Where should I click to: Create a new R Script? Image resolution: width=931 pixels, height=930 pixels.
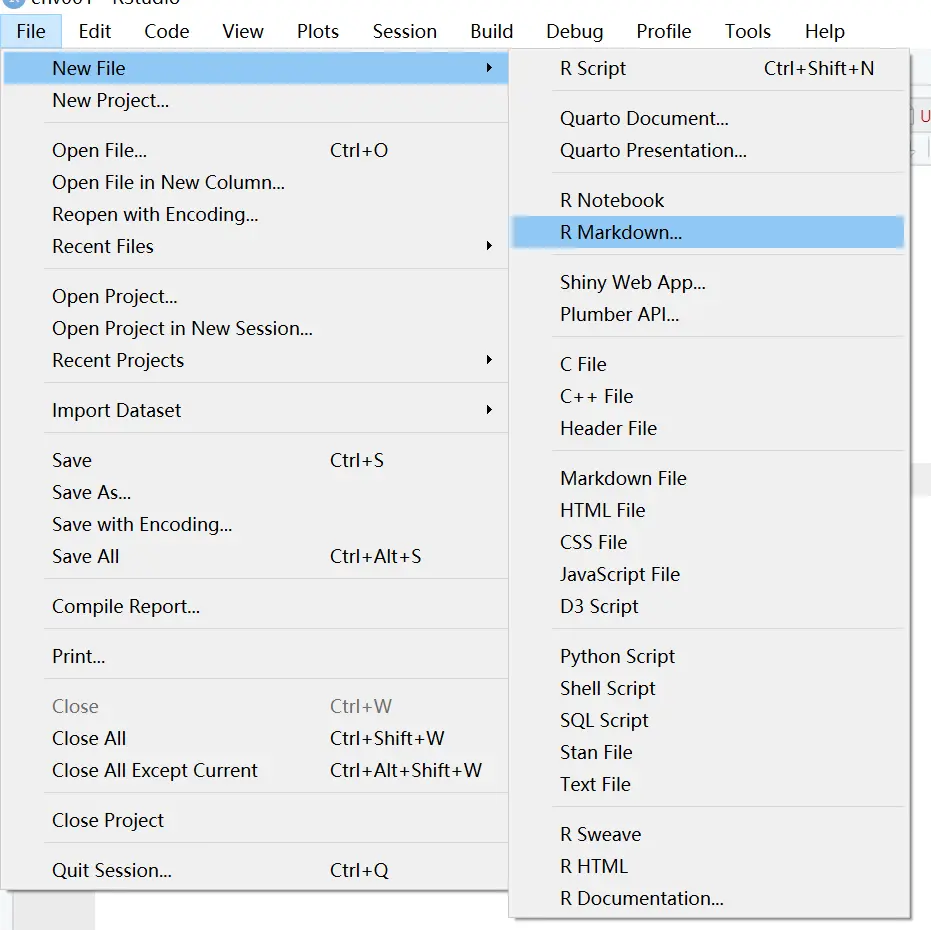pos(708,68)
